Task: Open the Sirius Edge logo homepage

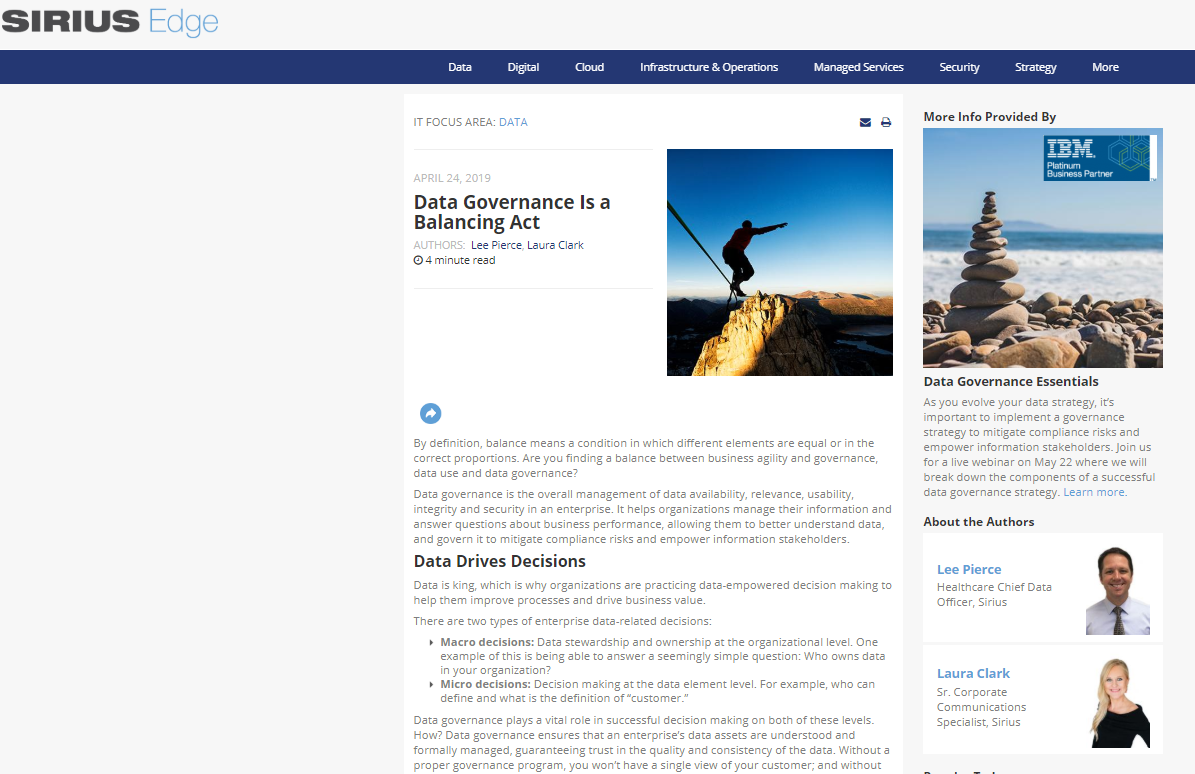Action: [x=110, y=21]
